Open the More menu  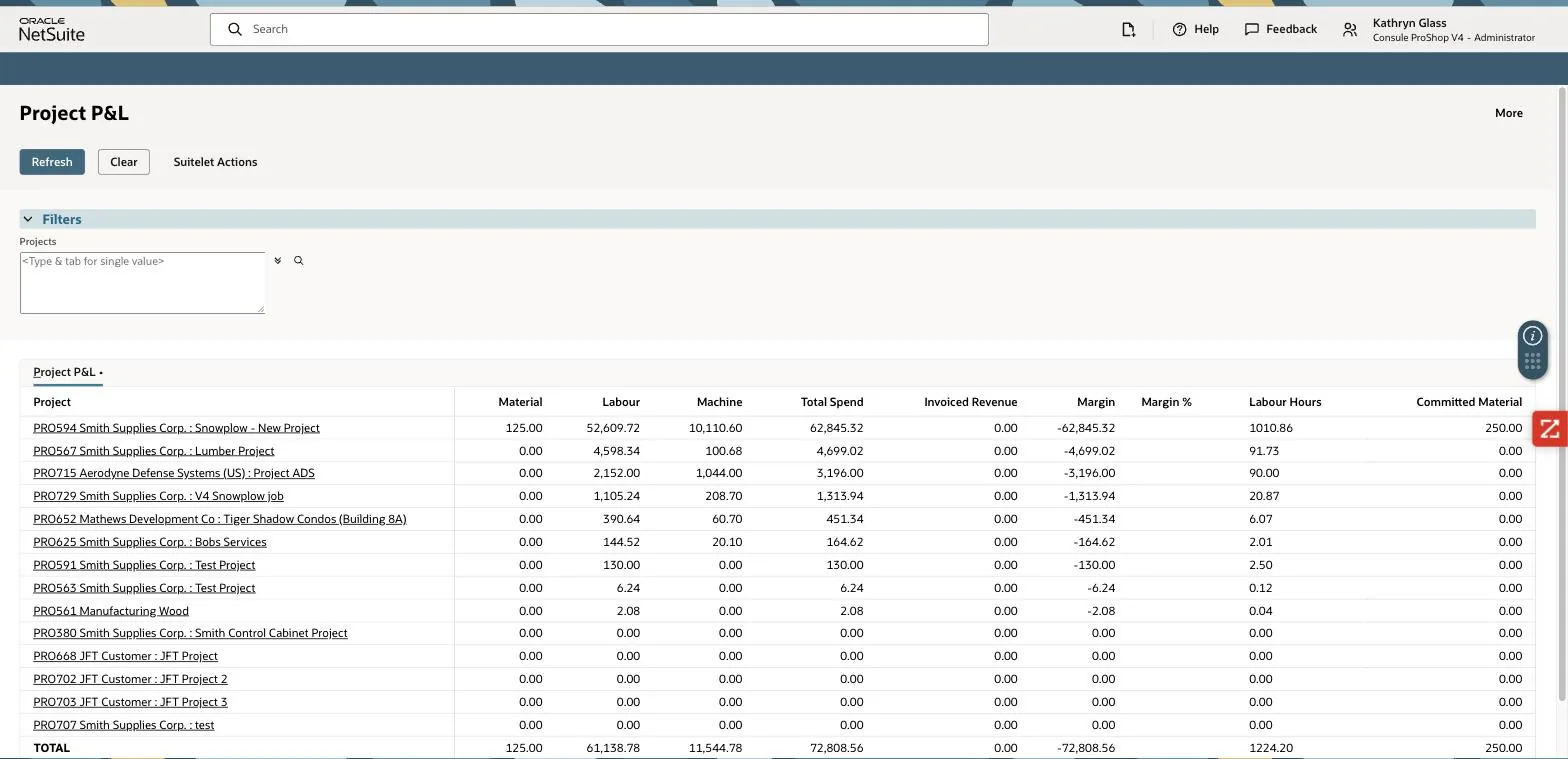pos(1509,113)
